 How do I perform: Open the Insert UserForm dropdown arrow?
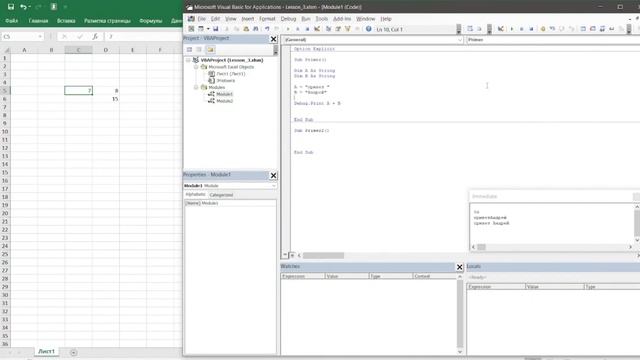click(208, 29)
